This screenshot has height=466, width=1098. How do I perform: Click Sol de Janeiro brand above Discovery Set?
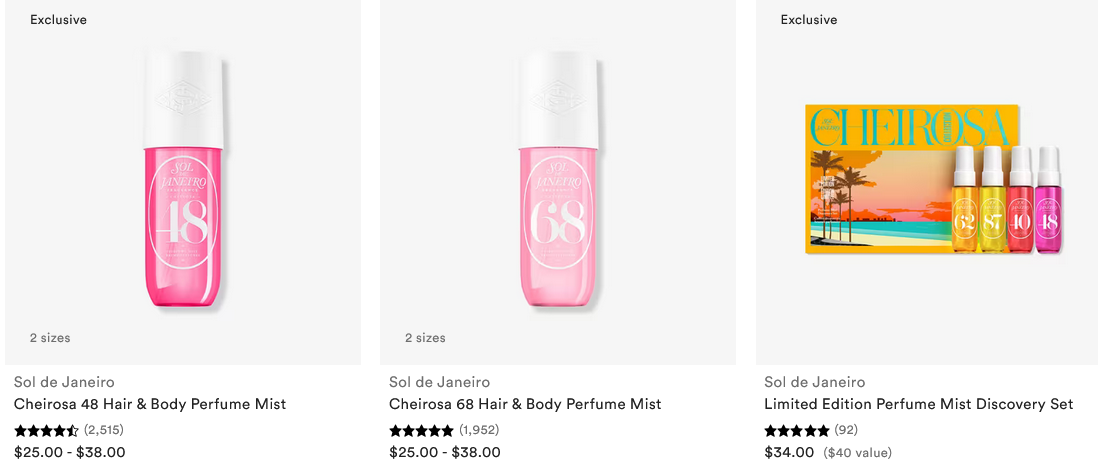pos(814,382)
